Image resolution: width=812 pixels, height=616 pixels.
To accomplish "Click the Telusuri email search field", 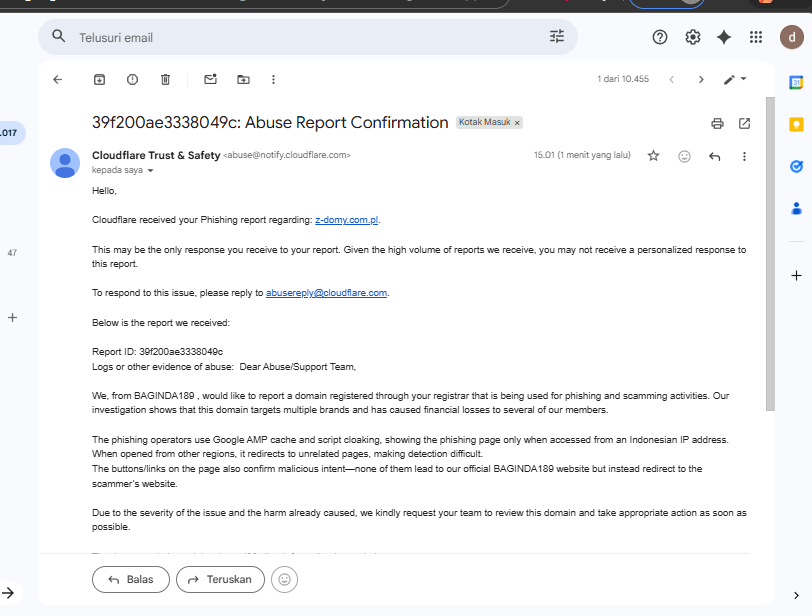I will 308,37.
